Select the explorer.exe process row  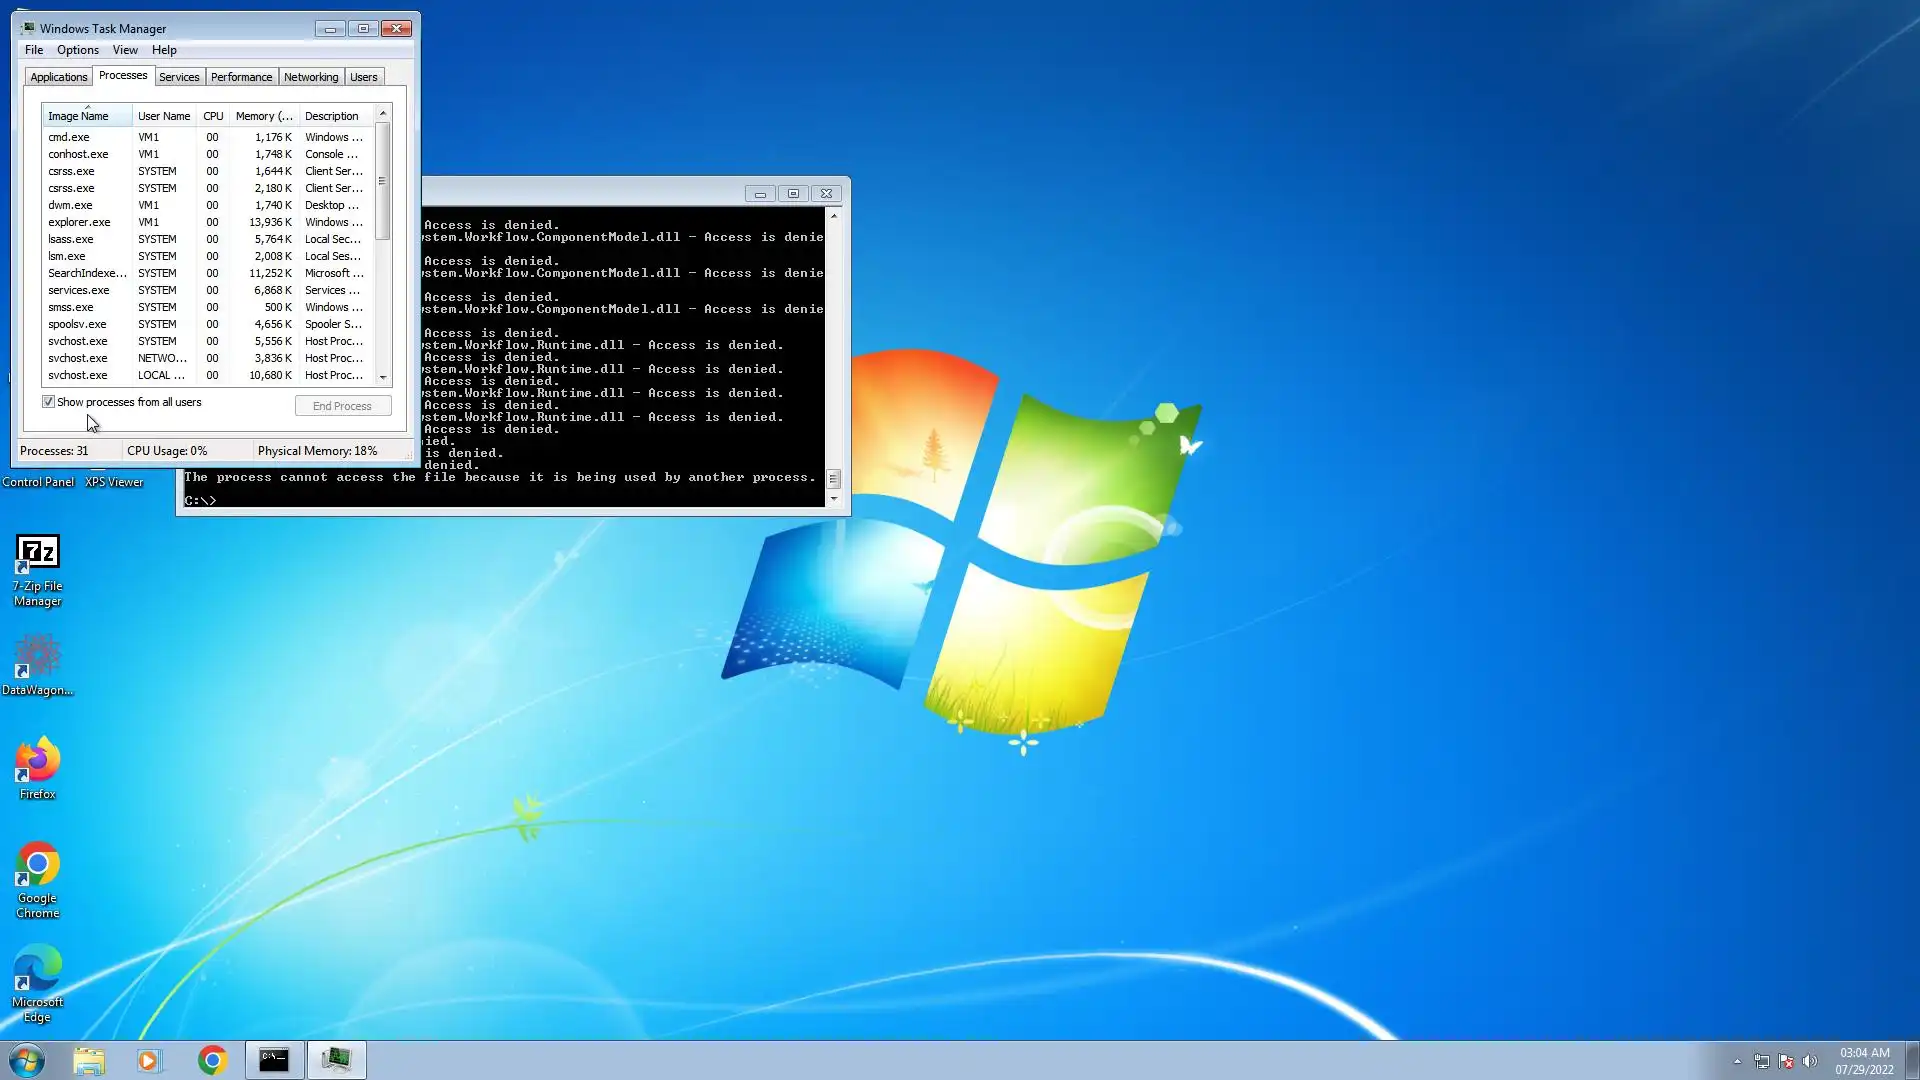[x=80, y=222]
